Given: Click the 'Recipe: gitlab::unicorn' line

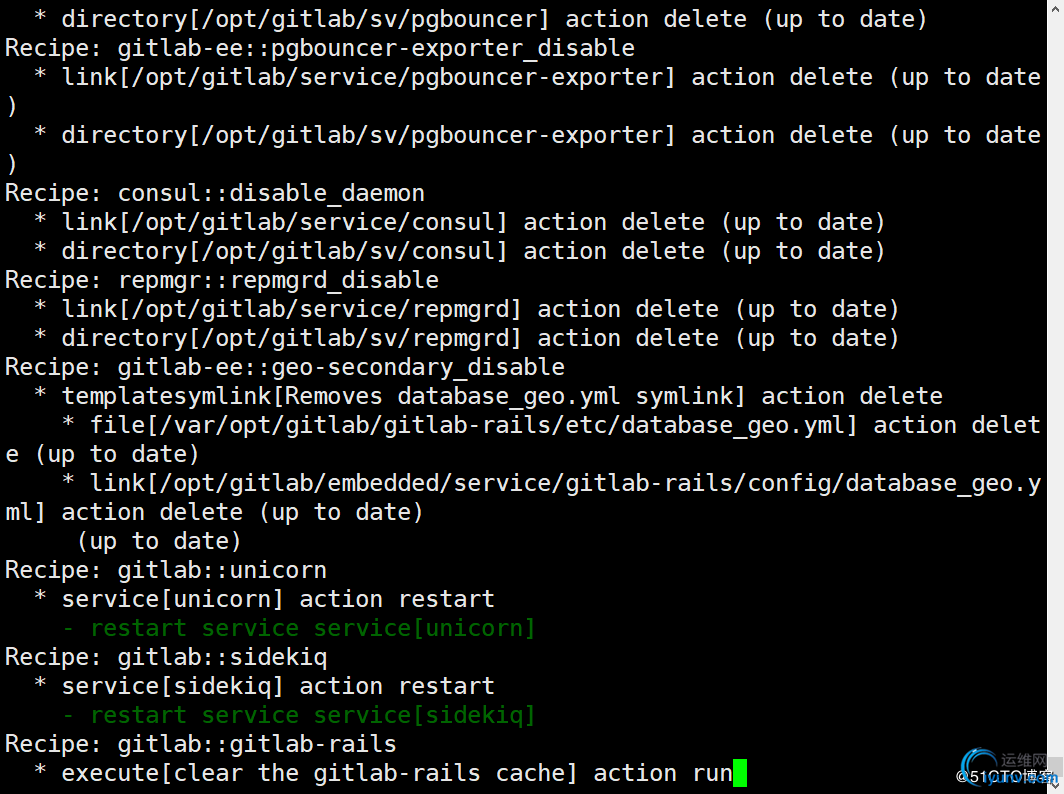Looking at the screenshot, I should 166,570.
